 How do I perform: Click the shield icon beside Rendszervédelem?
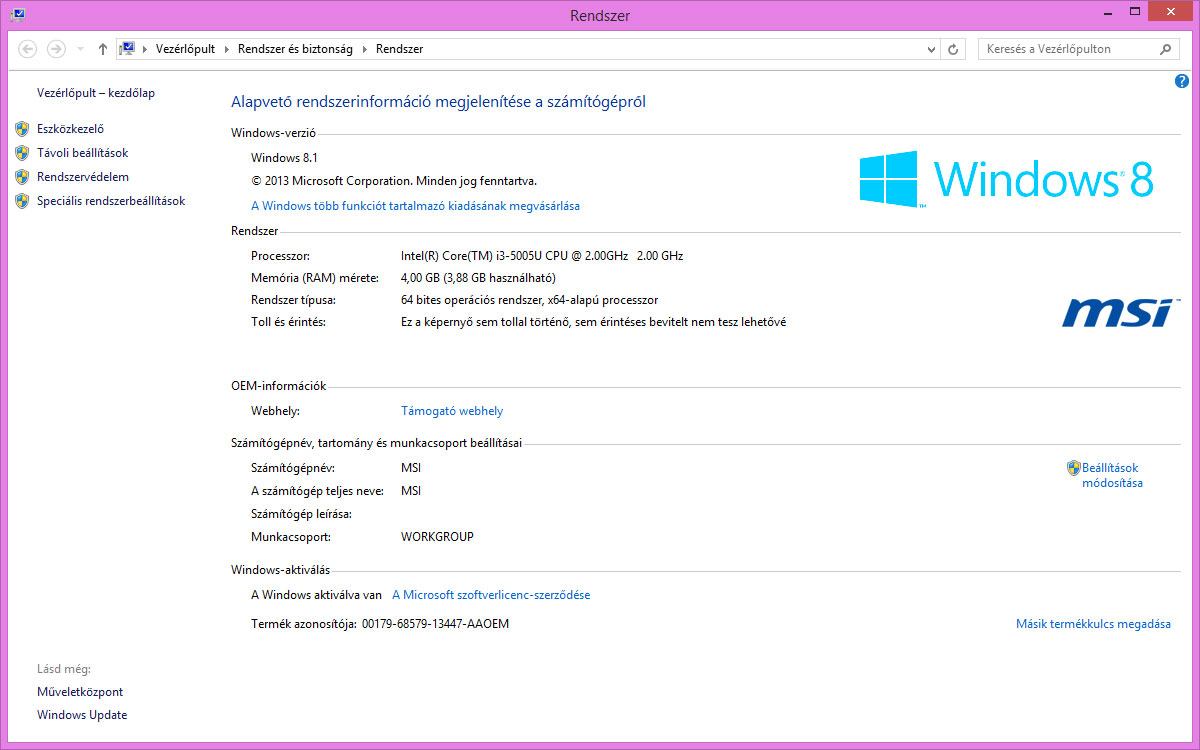[x=22, y=177]
